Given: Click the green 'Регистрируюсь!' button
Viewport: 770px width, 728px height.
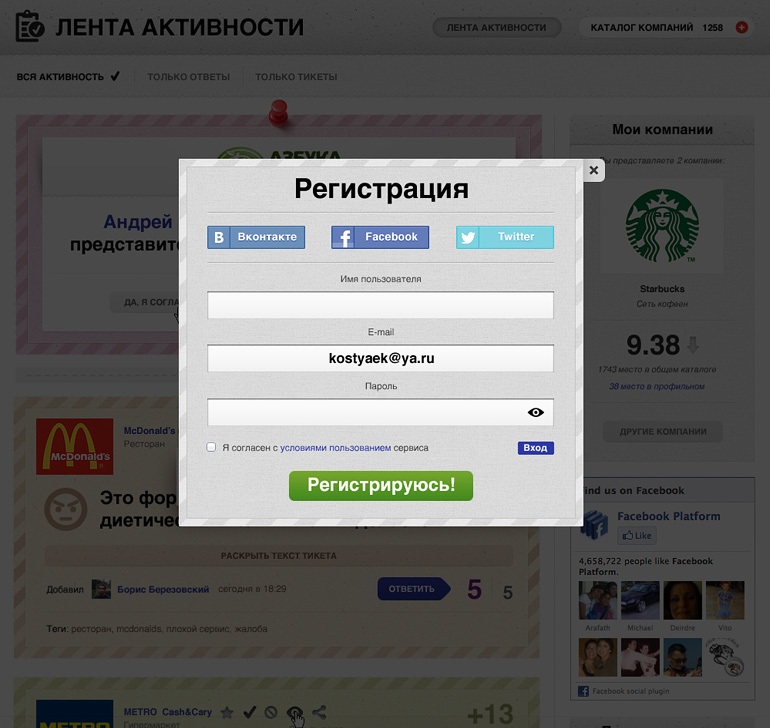Looking at the screenshot, I should (x=381, y=486).
